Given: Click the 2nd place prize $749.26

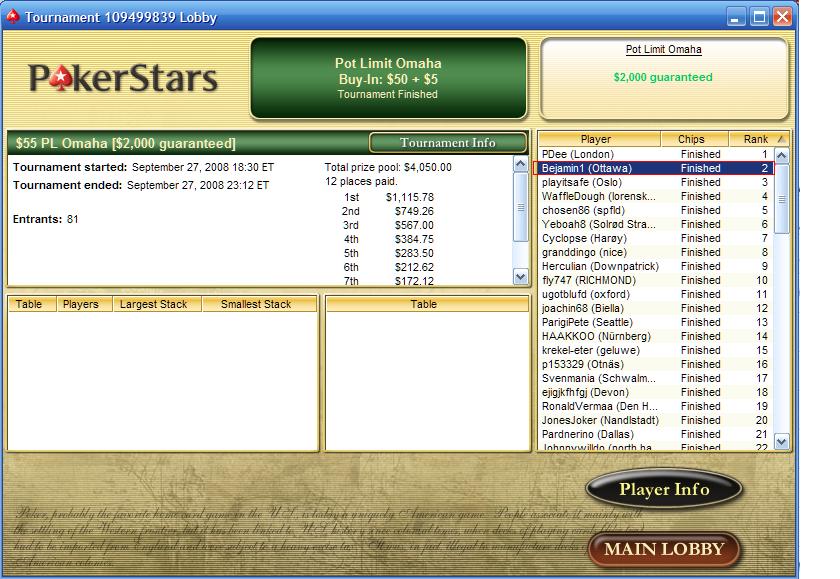Looking at the screenshot, I should (x=414, y=211).
